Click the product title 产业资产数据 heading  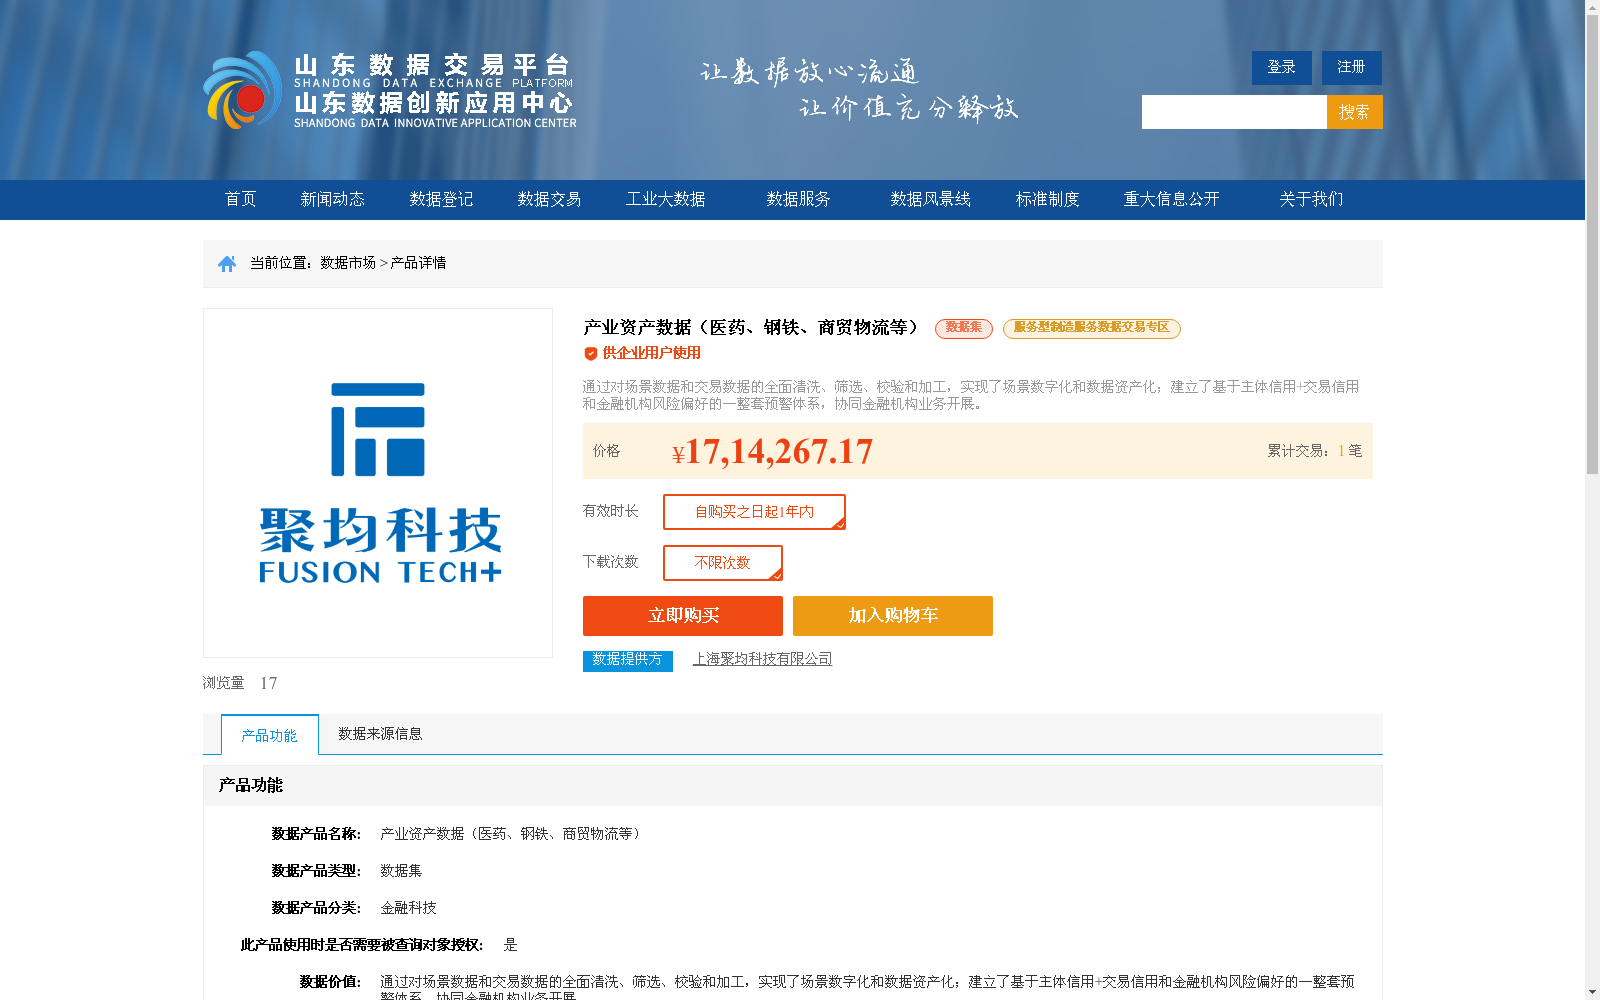click(751, 328)
